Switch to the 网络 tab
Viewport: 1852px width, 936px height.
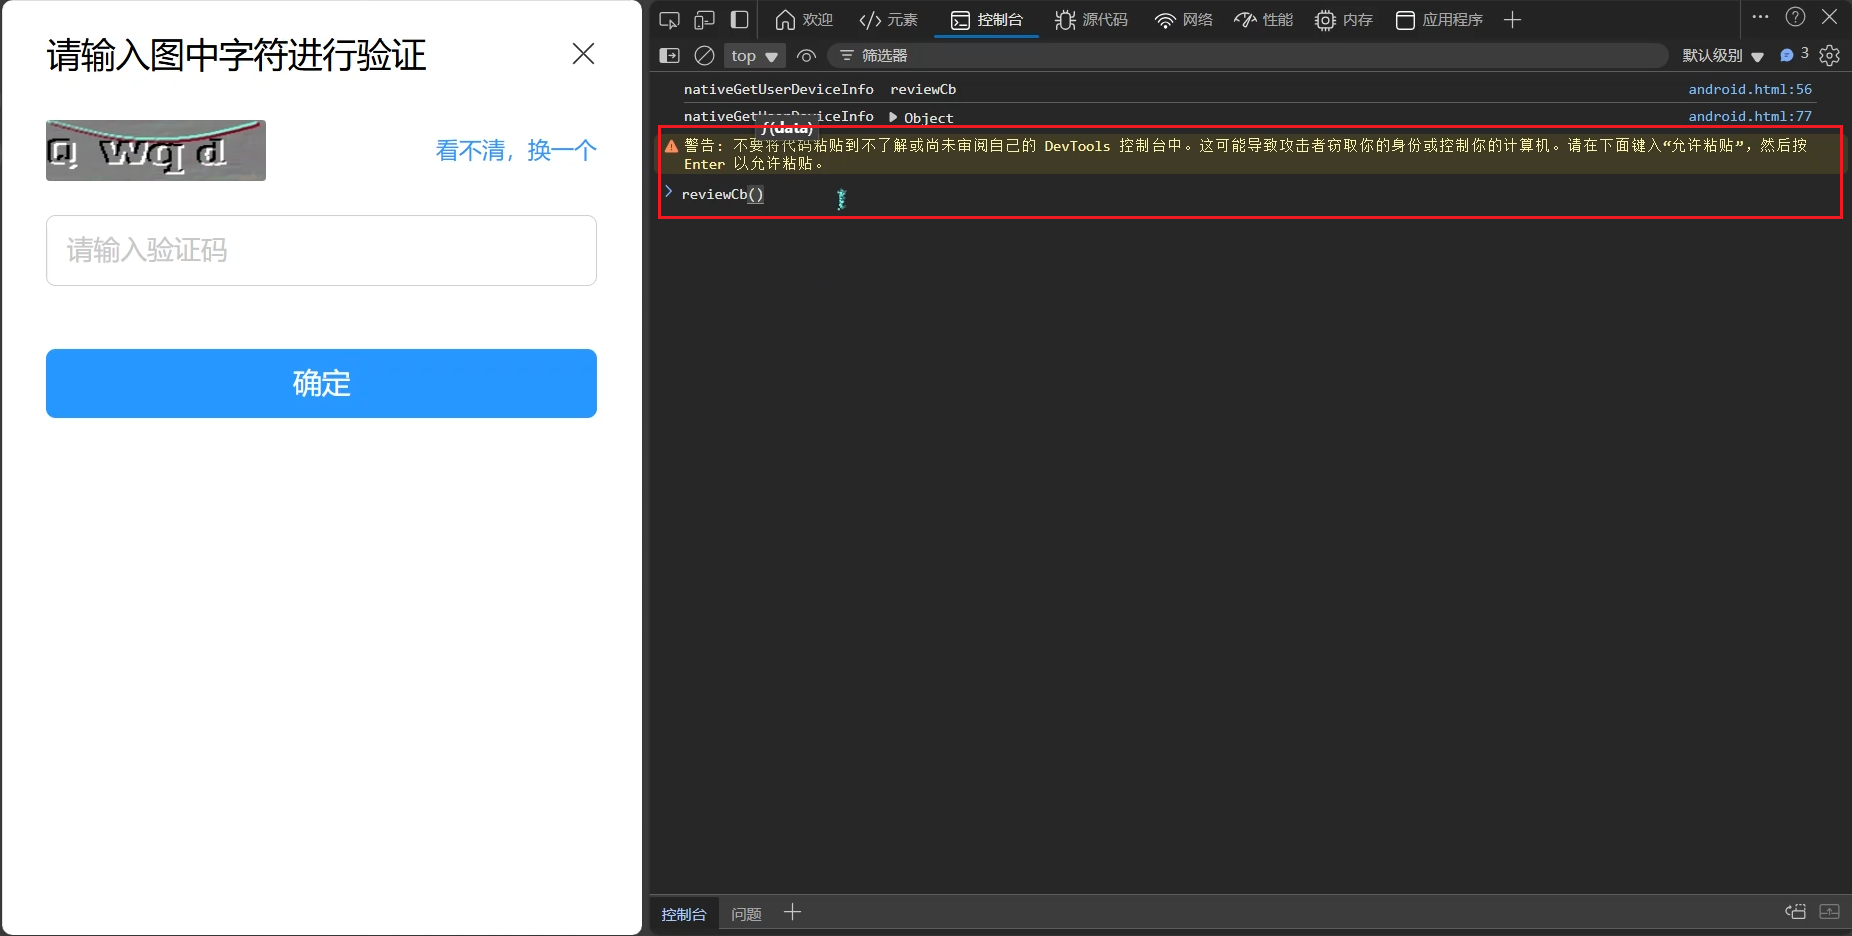pyautogui.click(x=1184, y=20)
